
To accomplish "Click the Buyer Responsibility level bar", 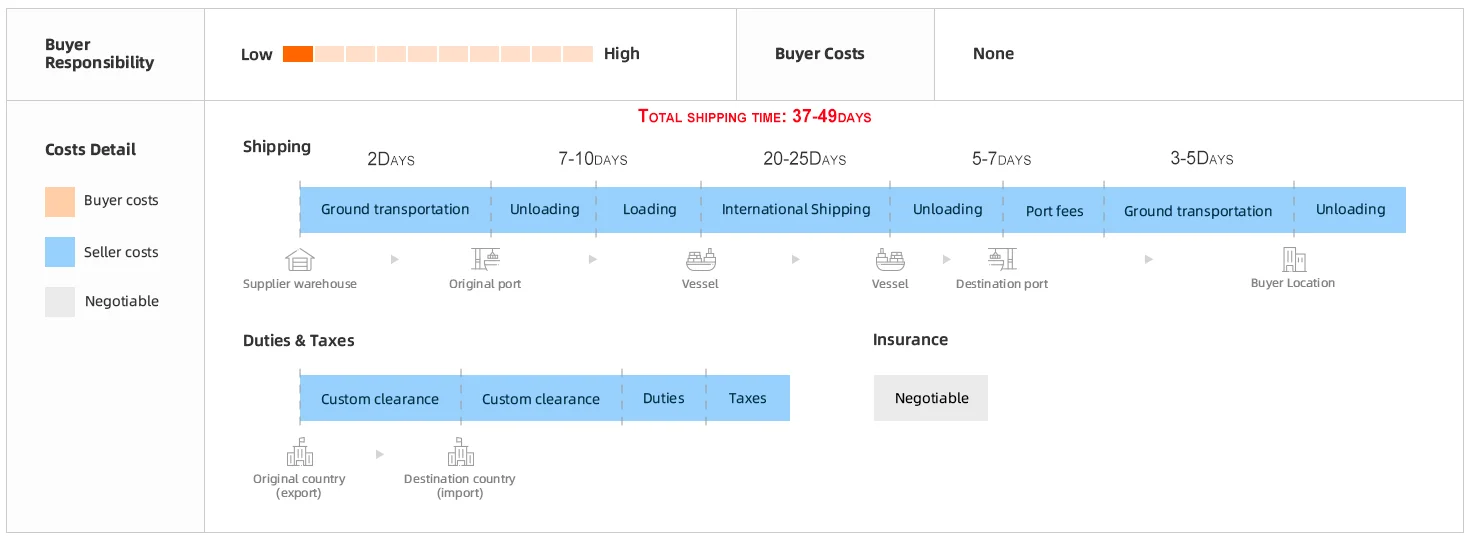I will pos(437,54).
